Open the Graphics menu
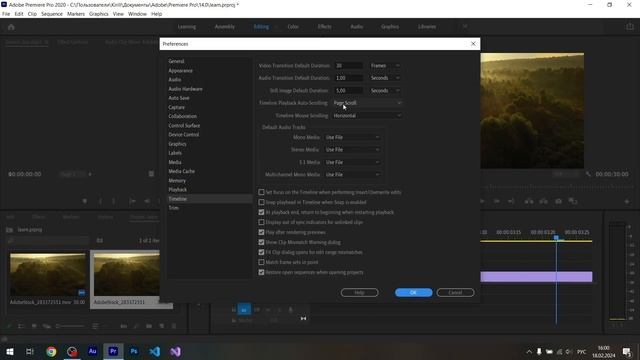This screenshot has width=640, height=360. [99, 14]
